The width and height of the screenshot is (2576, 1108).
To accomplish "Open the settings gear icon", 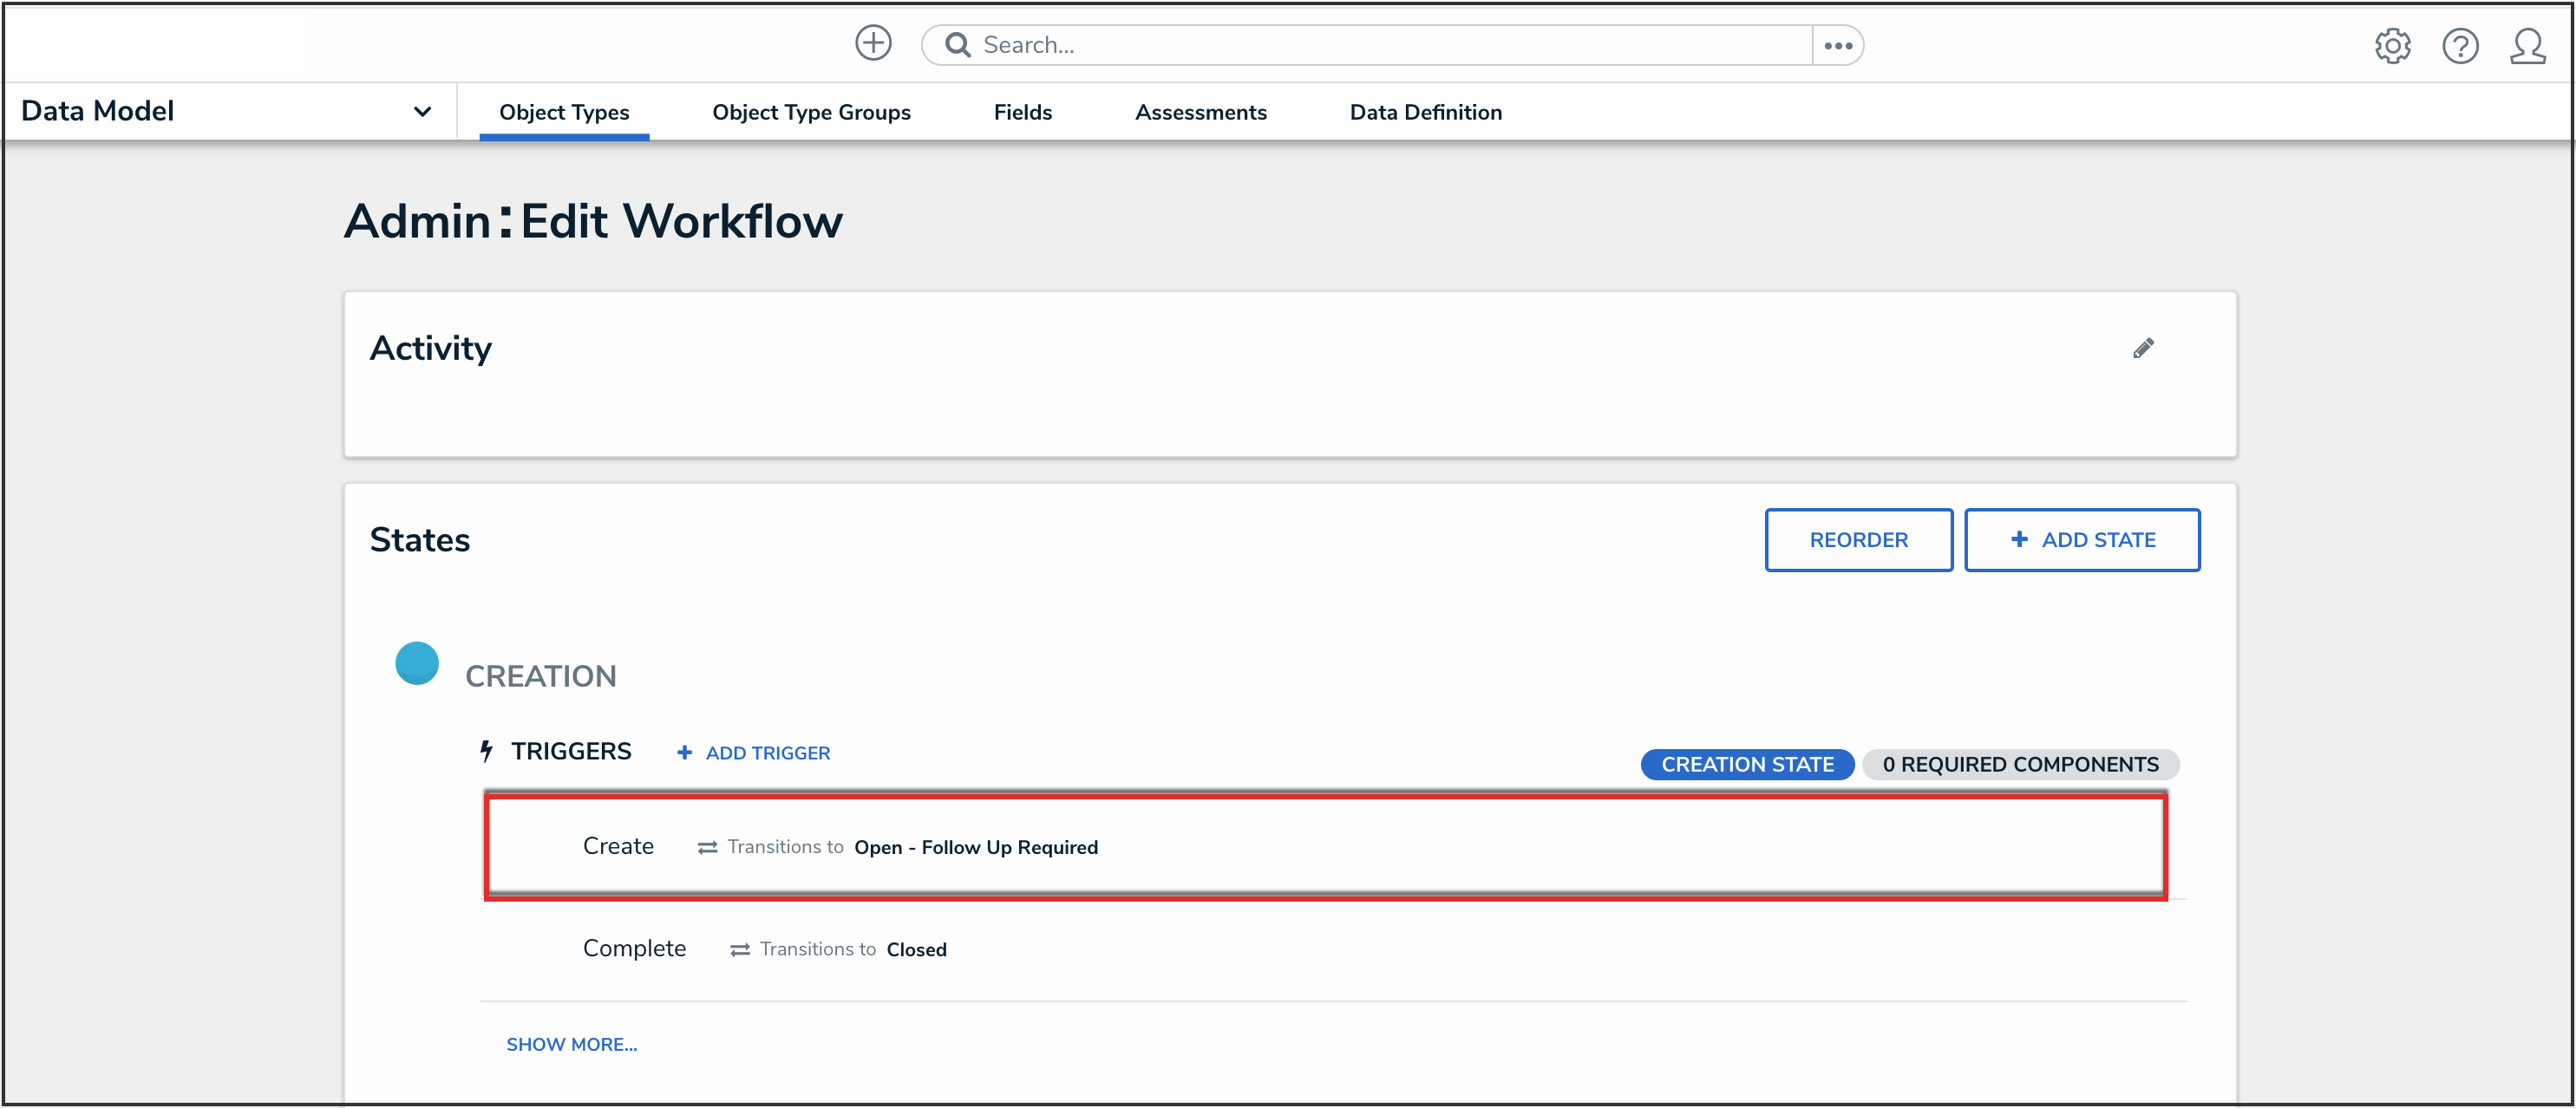I will coord(2392,46).
